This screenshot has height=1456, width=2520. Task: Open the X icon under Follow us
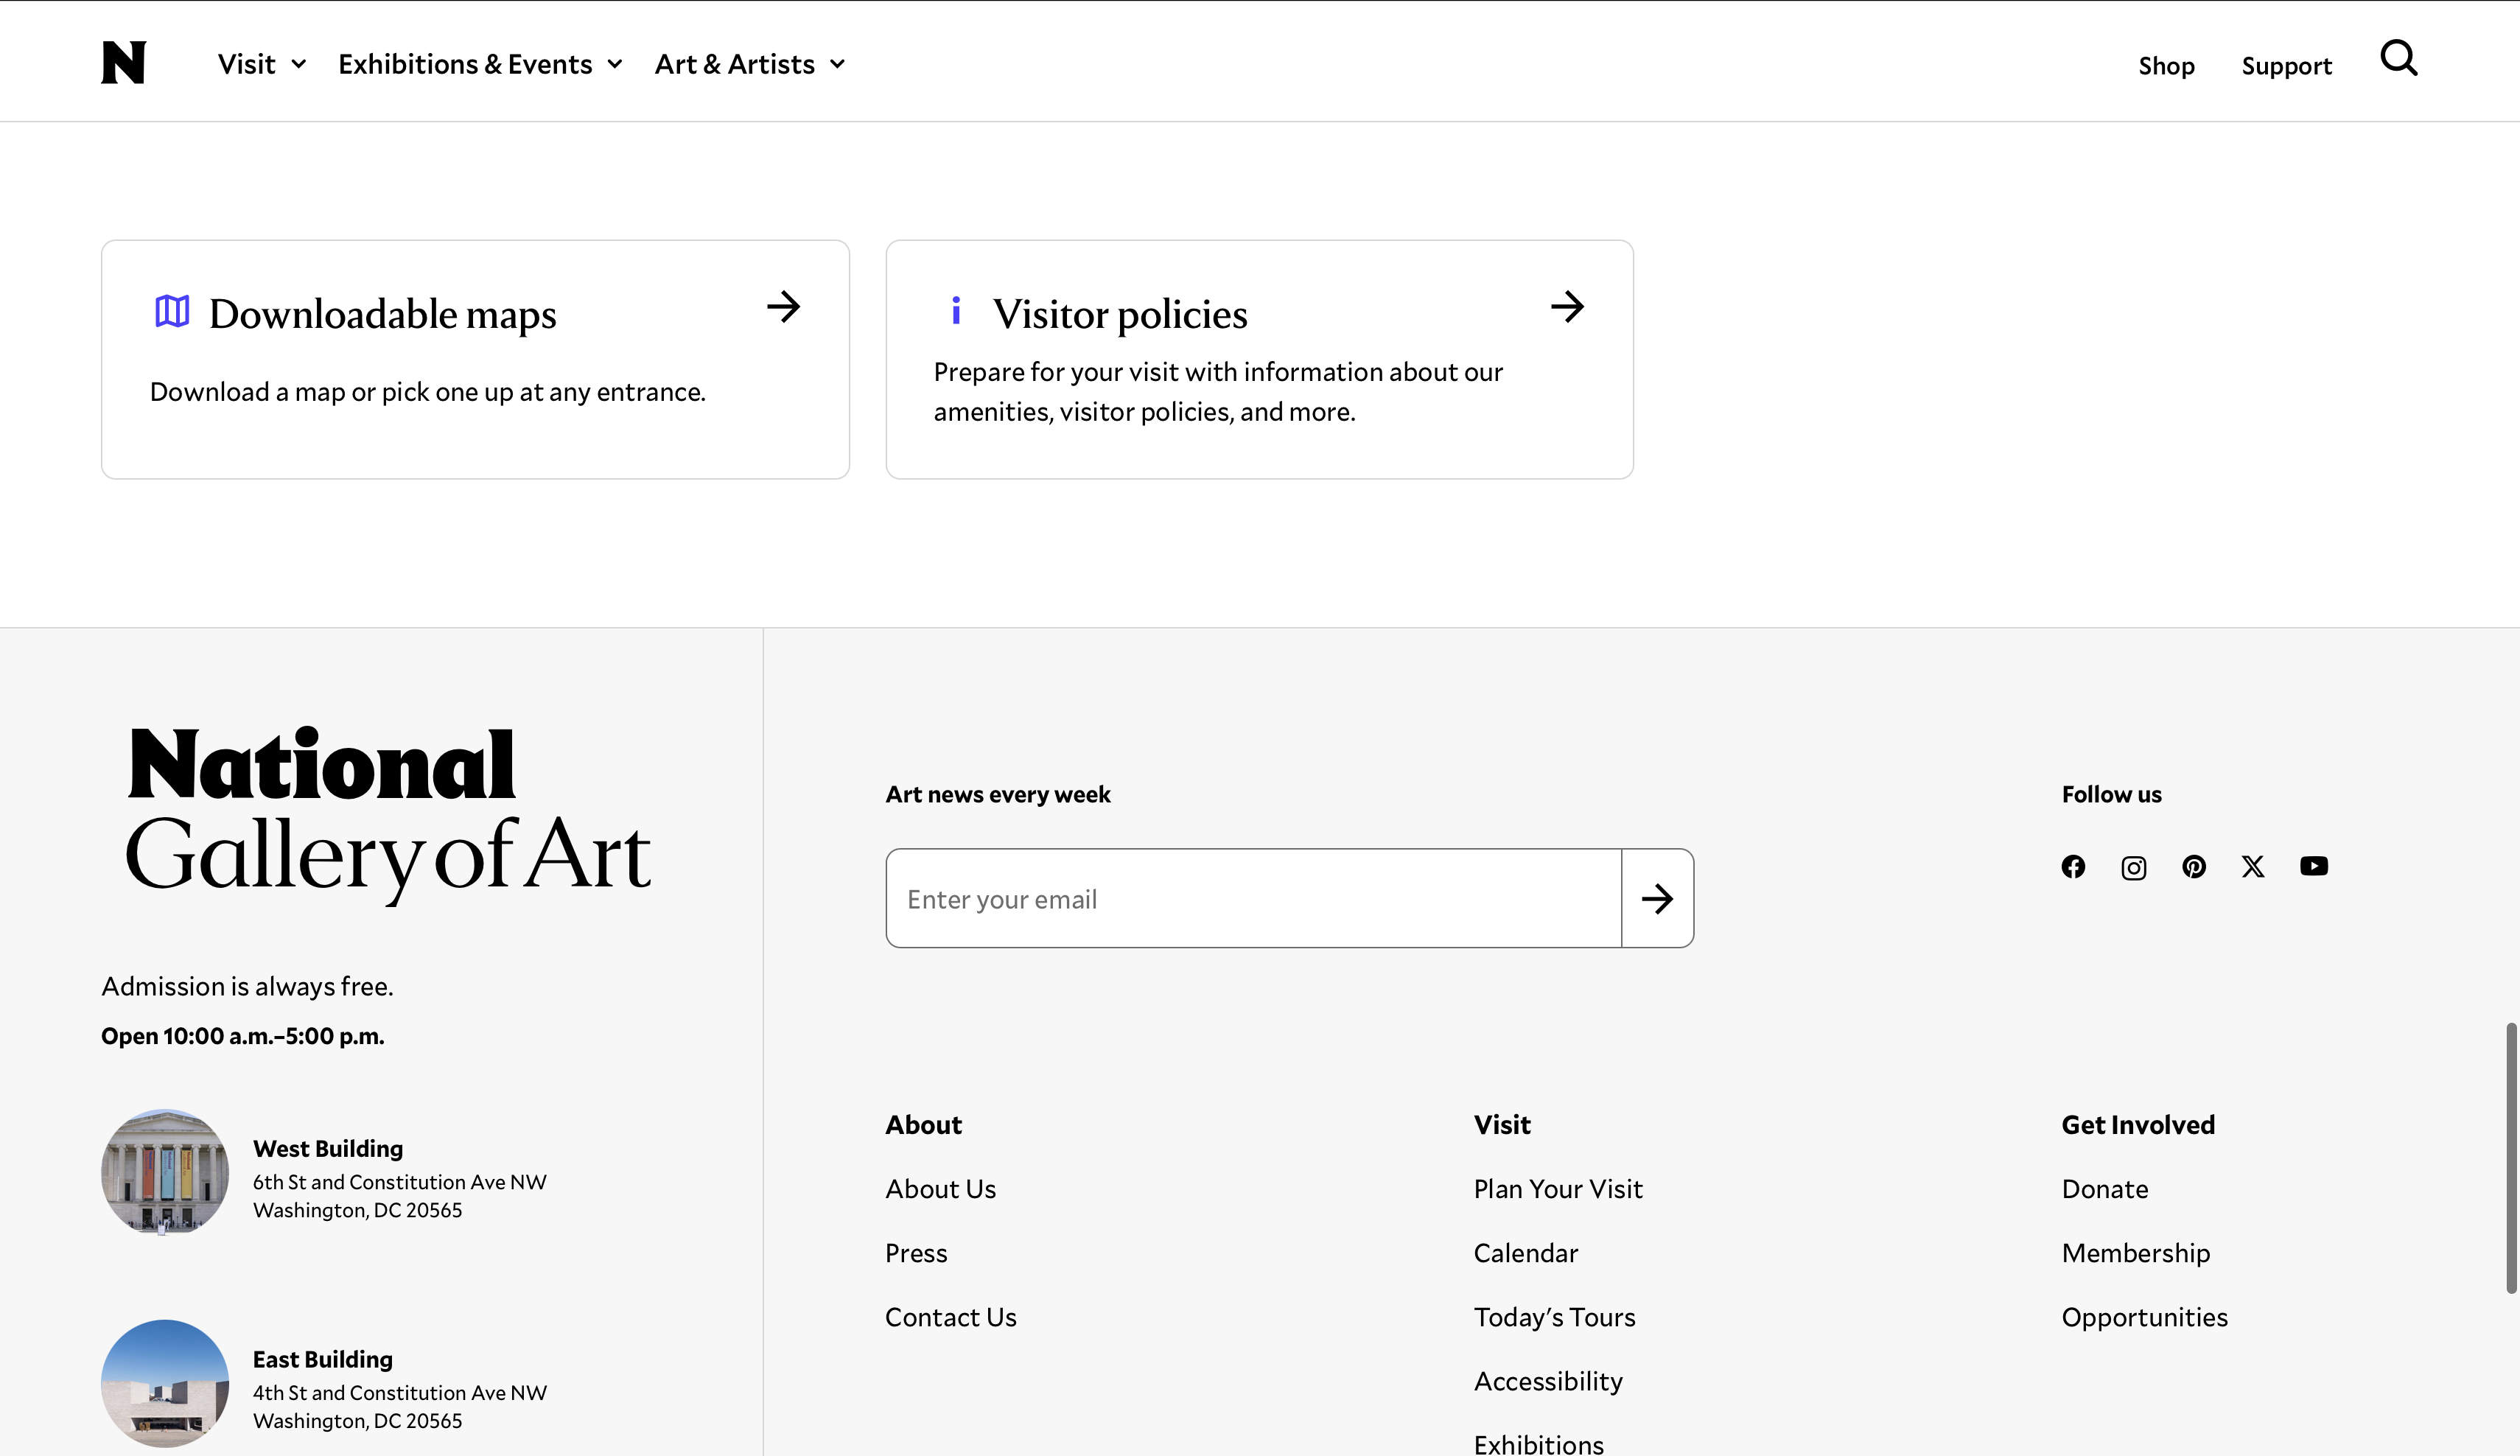[2253, 867]
